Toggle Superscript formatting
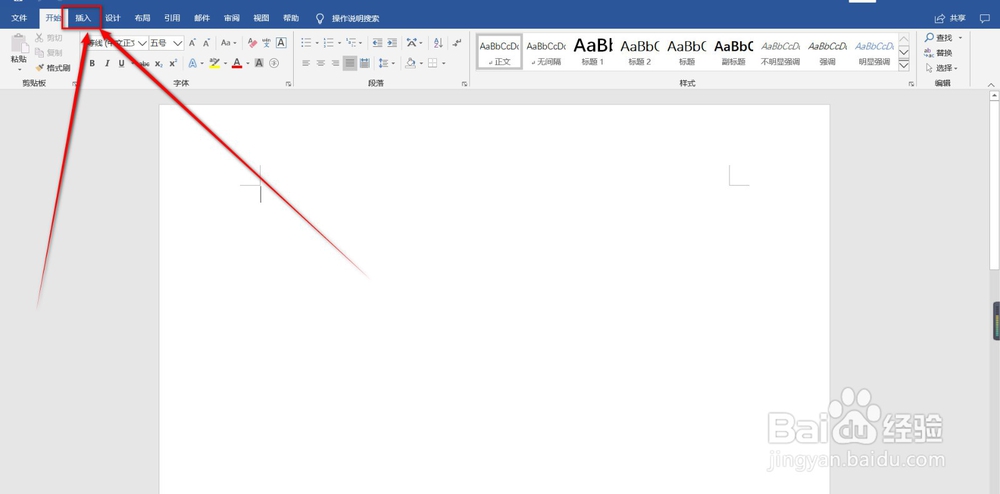1000x494 pixels. pos(173,63)
